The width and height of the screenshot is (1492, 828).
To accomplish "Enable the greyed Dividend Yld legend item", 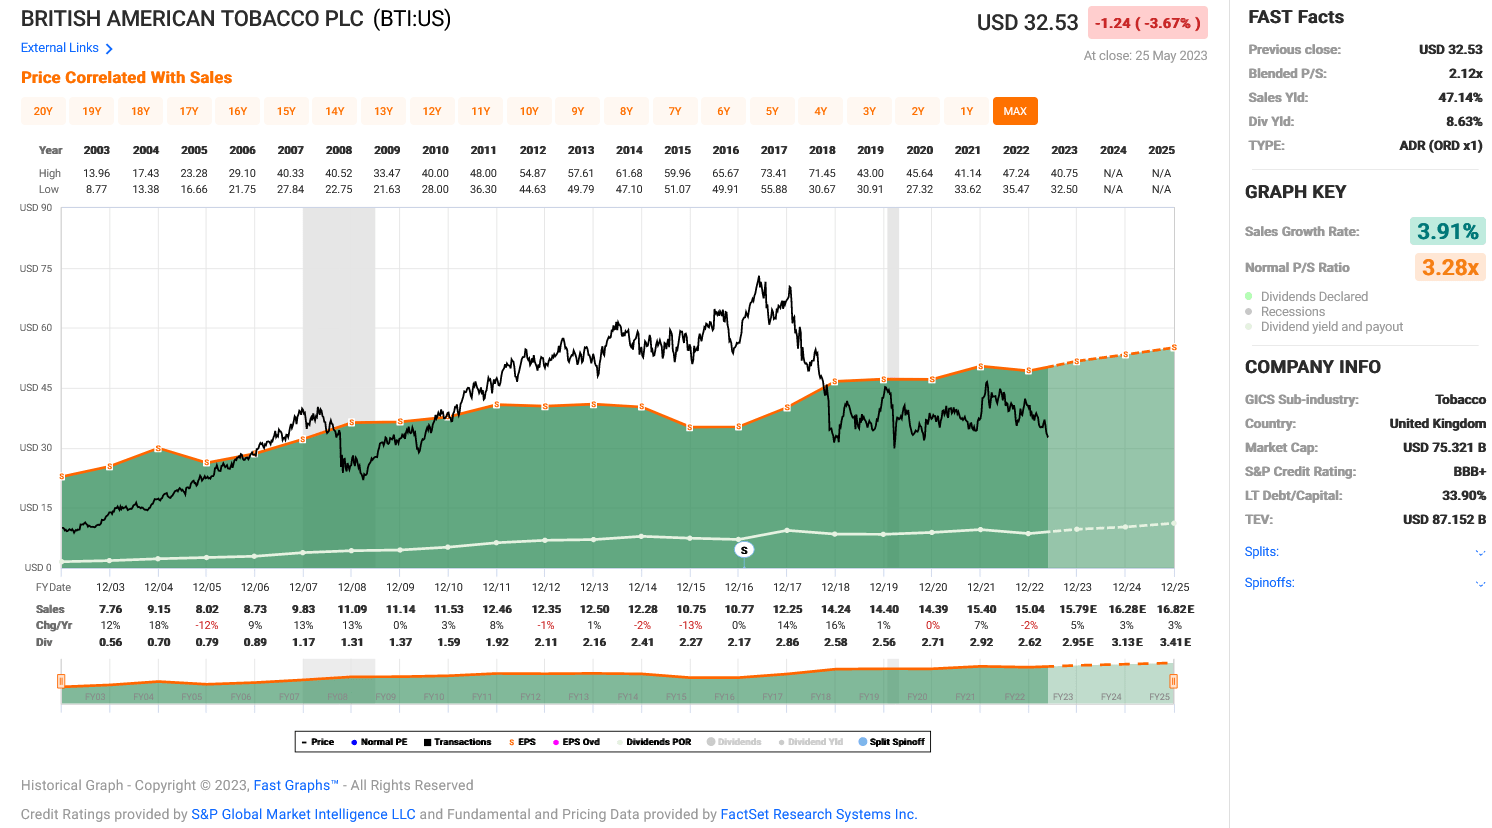I will pos(810,742).
